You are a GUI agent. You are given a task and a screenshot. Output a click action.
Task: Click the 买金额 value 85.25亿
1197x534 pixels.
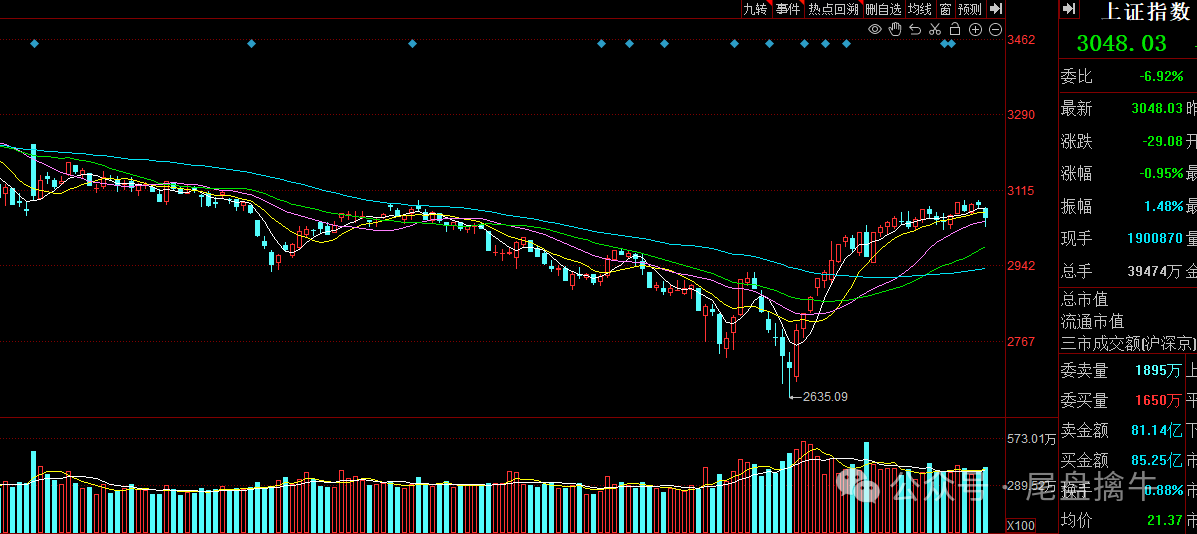click(x=1158, y=460)
